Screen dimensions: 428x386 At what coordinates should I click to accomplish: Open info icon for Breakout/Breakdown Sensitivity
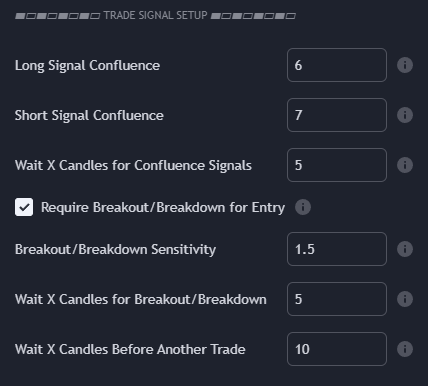[405, 249]
